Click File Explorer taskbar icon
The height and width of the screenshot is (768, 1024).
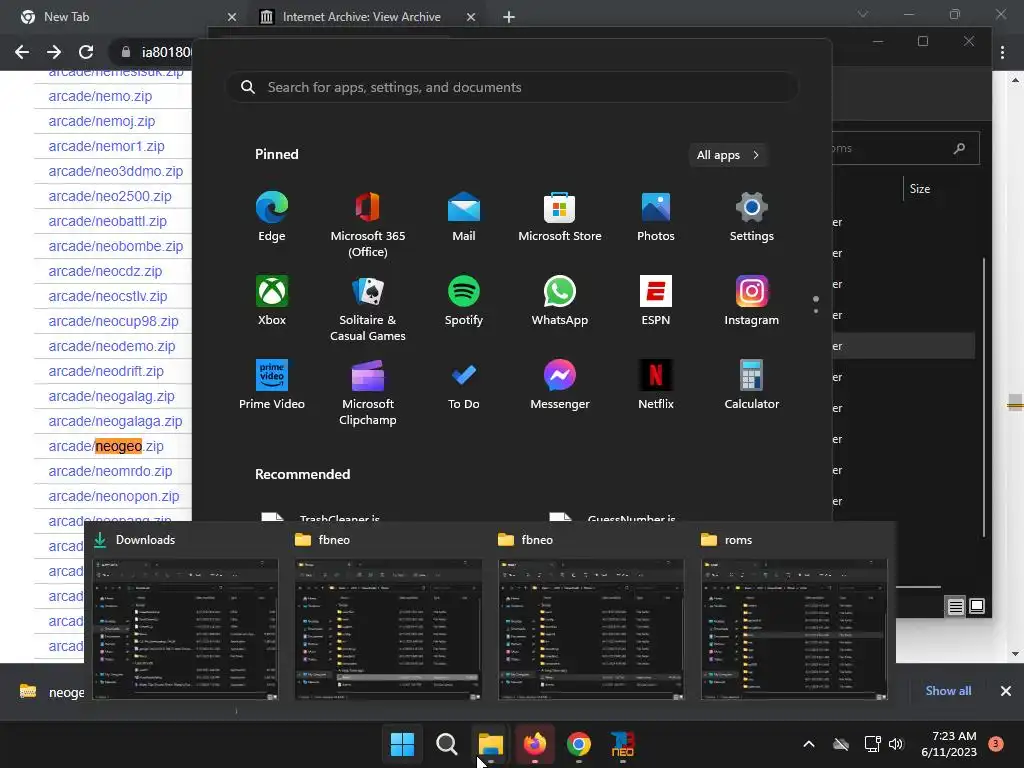click(490, 744)
